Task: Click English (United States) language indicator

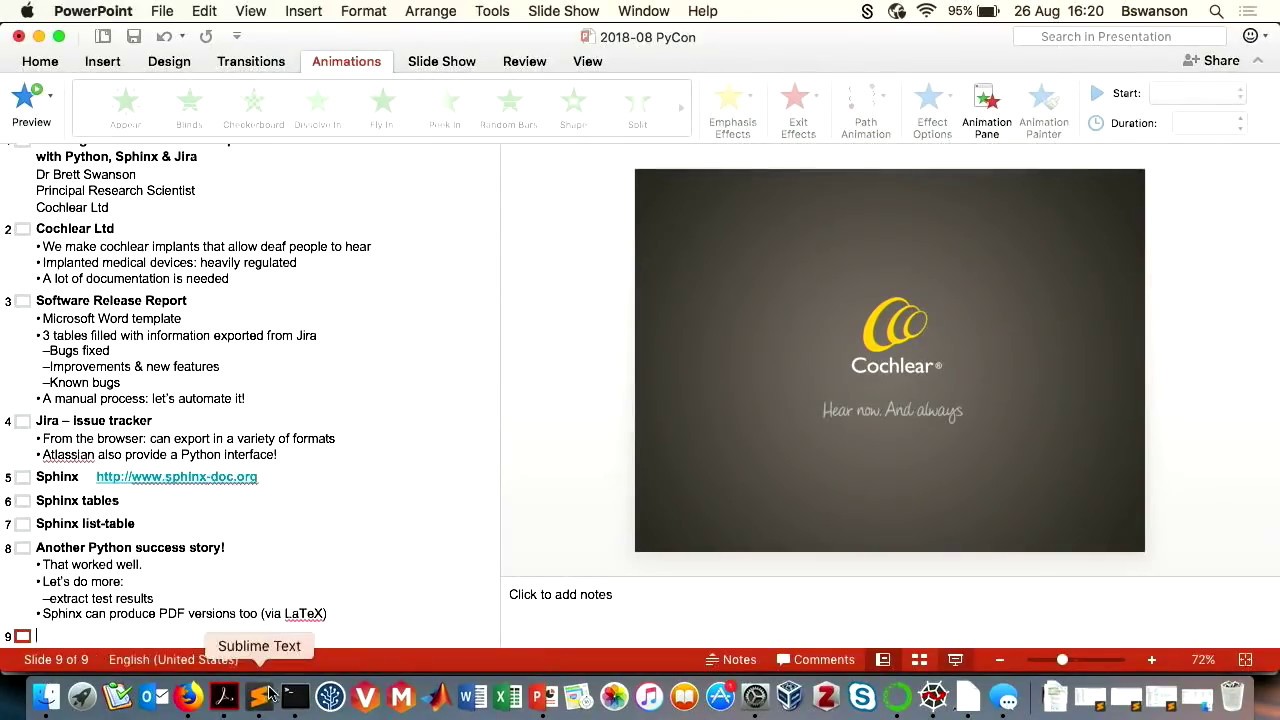Action: pos(173,660)
